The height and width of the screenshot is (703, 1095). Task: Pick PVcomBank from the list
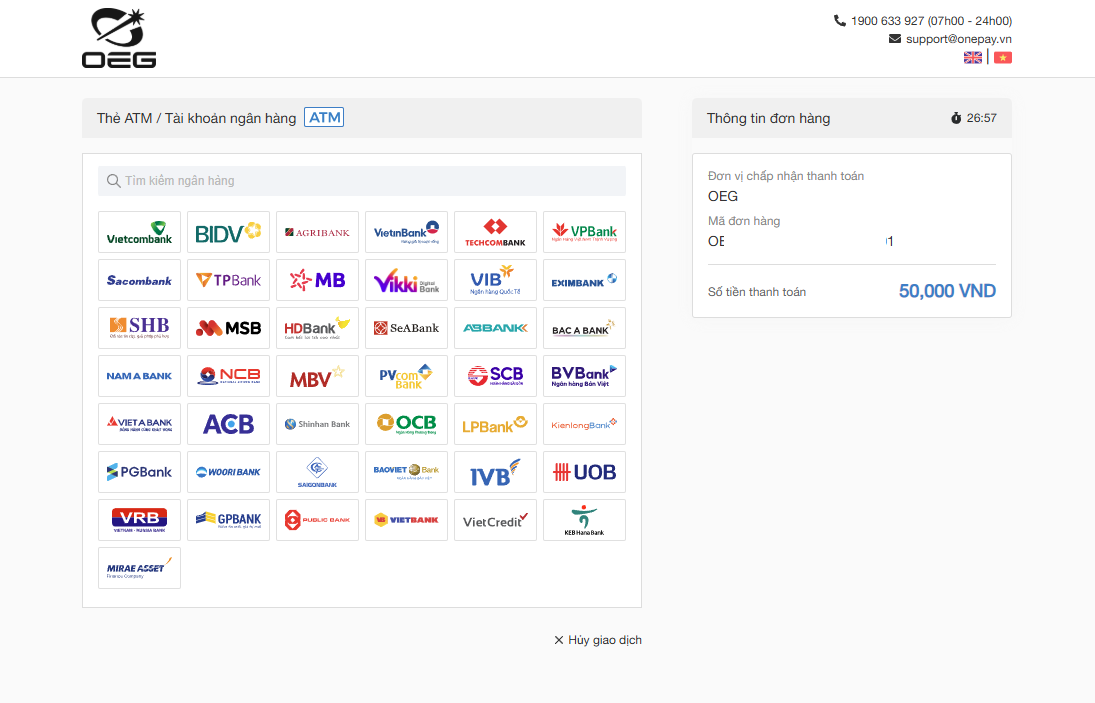(x=406, y=376)
